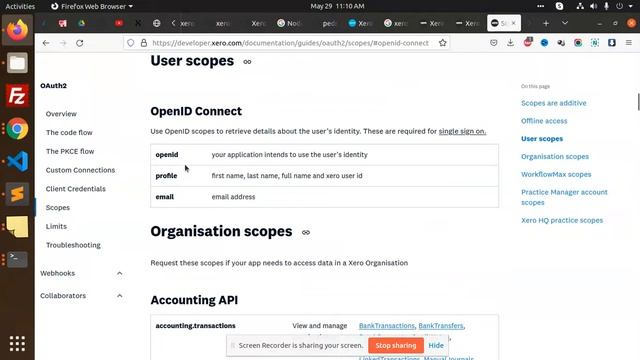
Task: Jump to User scopes in page index
Action: click(x=542, y=139)
